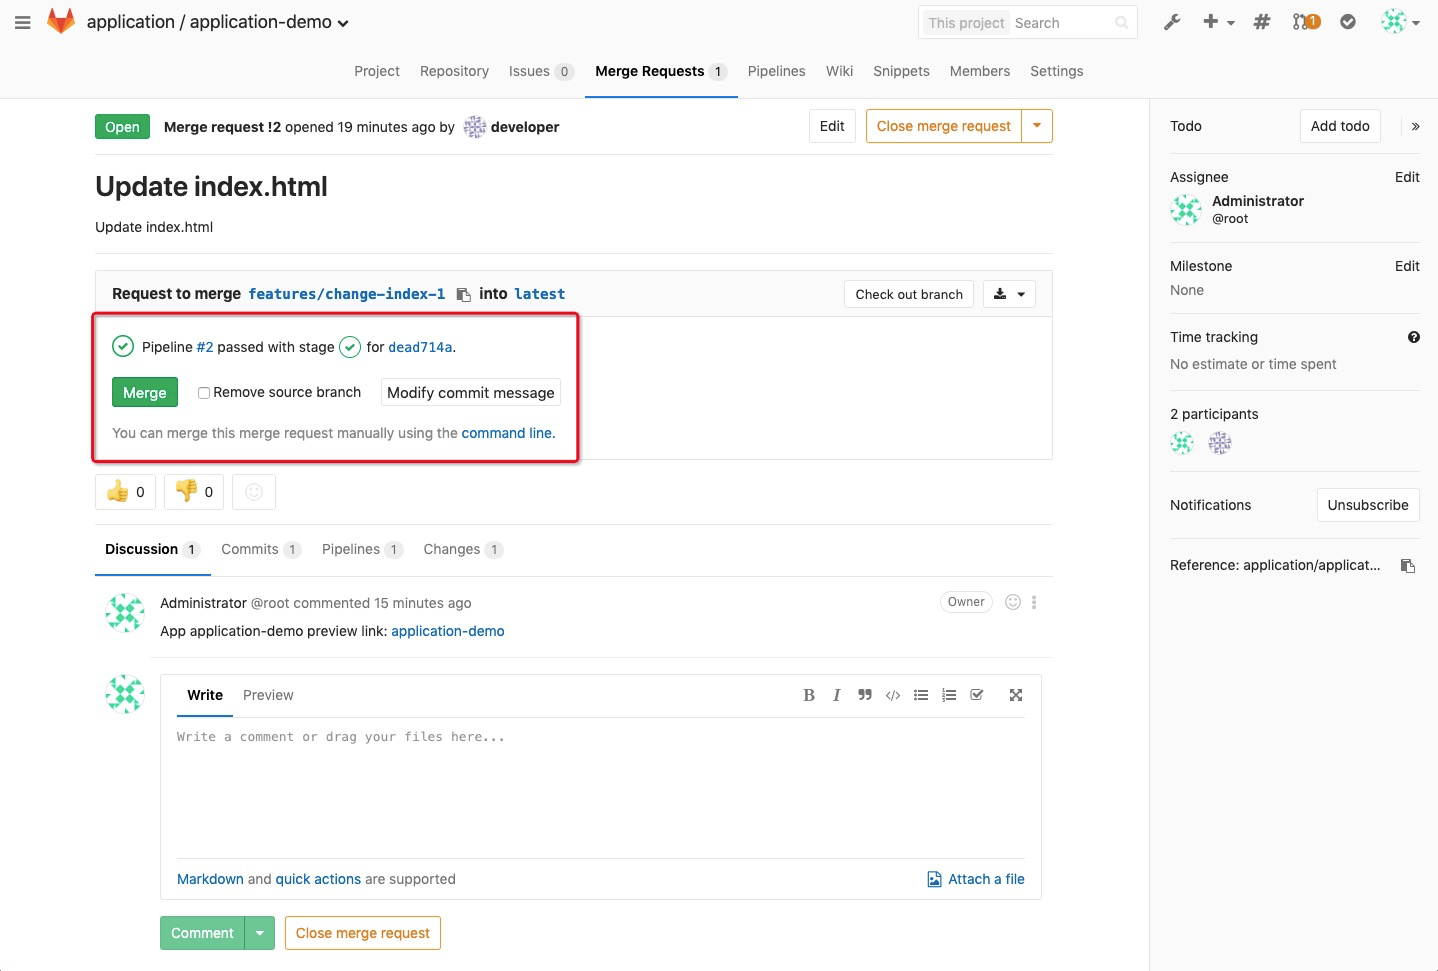Switch to the Commits tab
Viewport: 1438px width, 971px height.
click(260, 549)
